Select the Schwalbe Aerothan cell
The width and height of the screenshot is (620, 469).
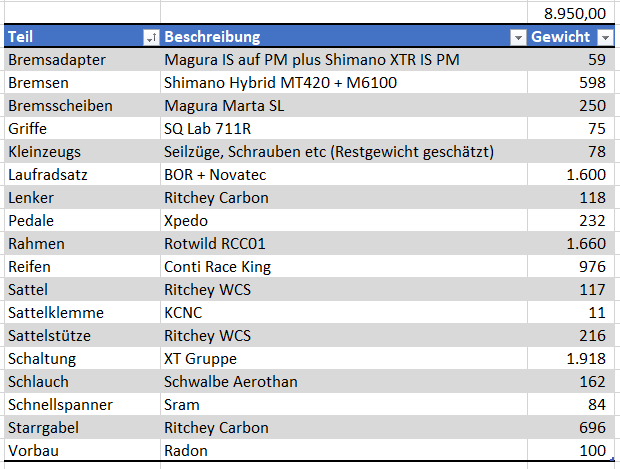point(231,382)
